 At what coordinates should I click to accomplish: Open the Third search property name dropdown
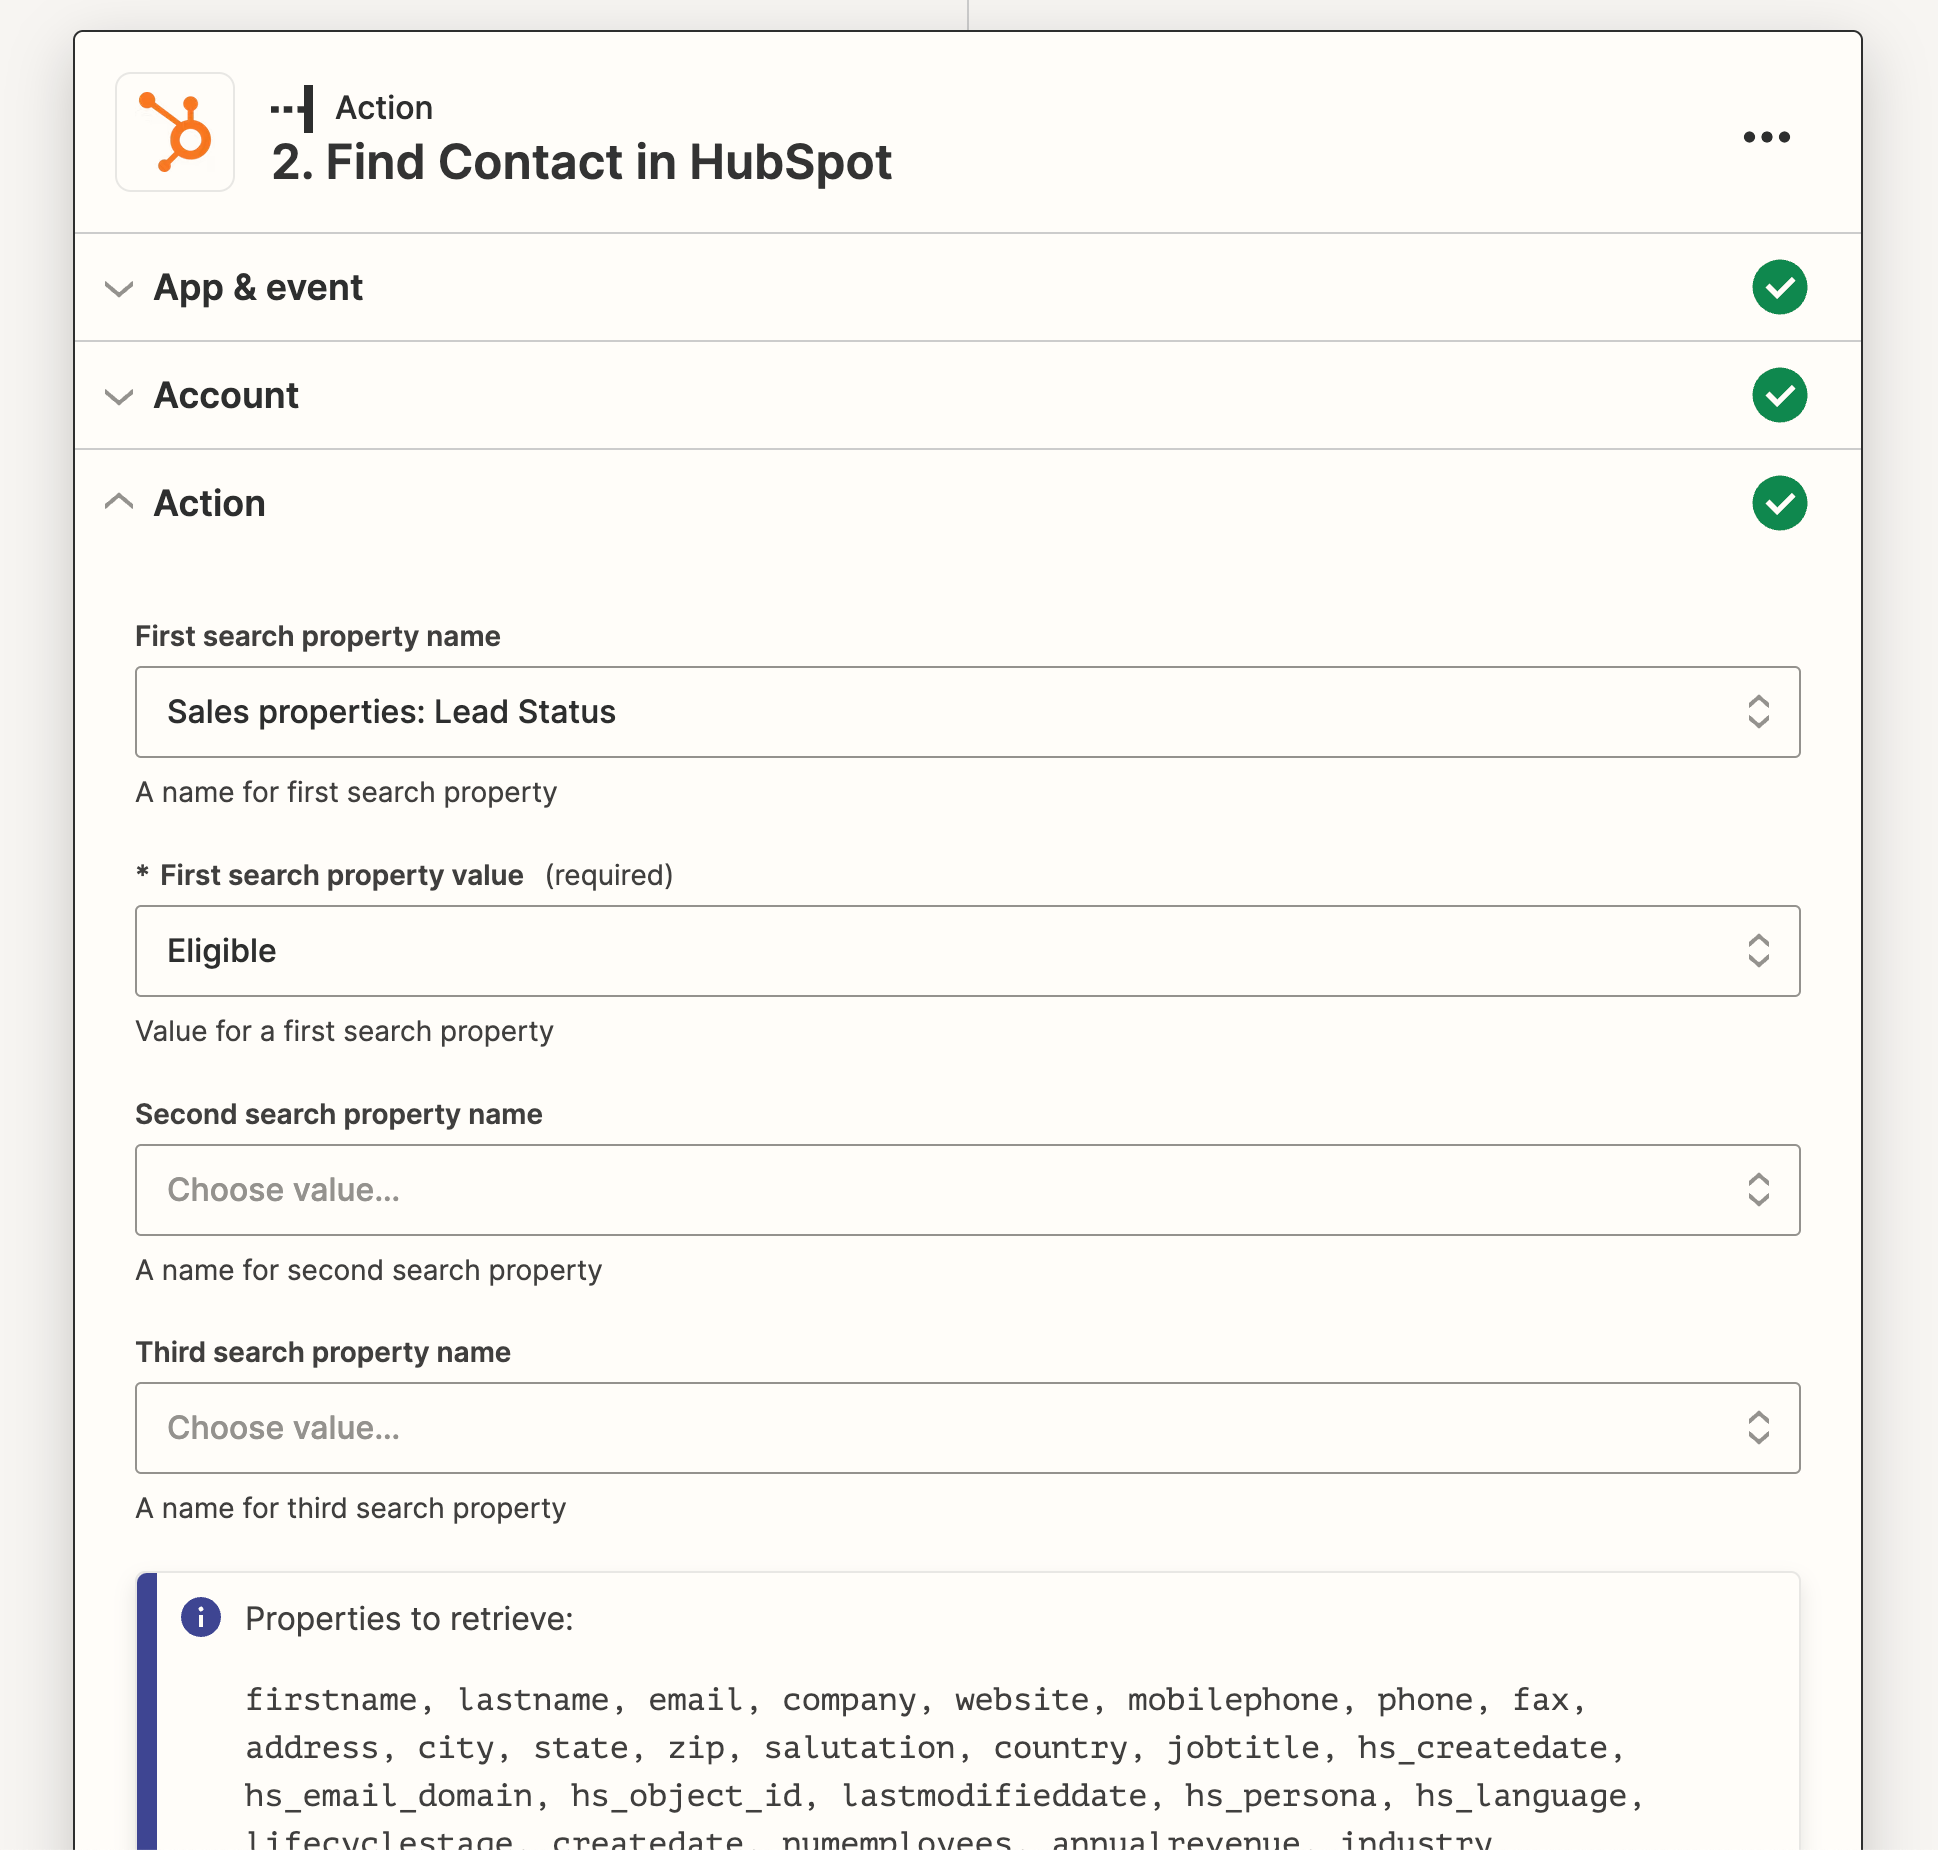pos(967,1428)
